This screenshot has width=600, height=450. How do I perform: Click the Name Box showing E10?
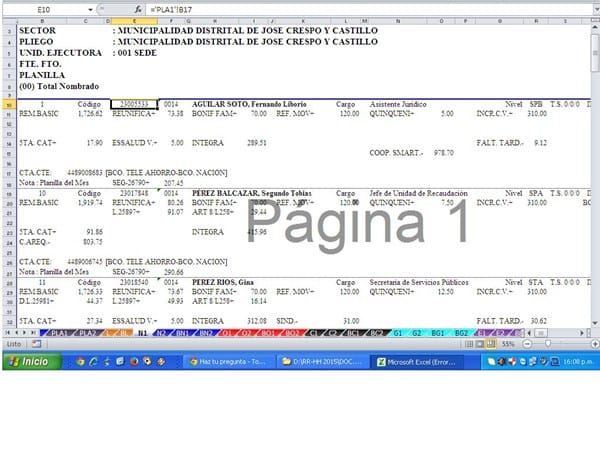tap(44, 10)
